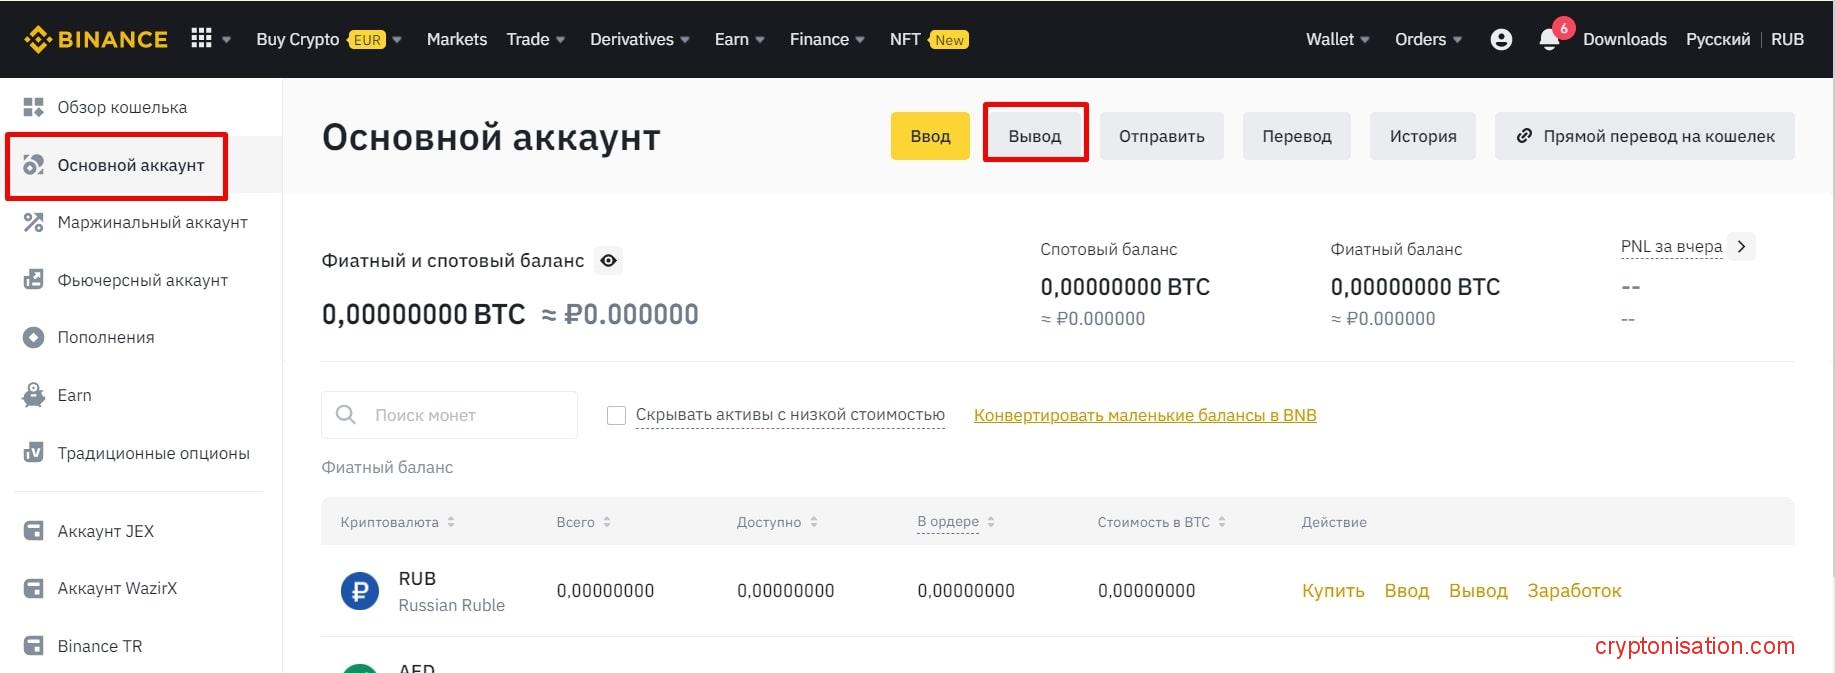This screenshot has height=673, width=1835.
Task: Click the user profile icon
Action: tap(1501, 39)
